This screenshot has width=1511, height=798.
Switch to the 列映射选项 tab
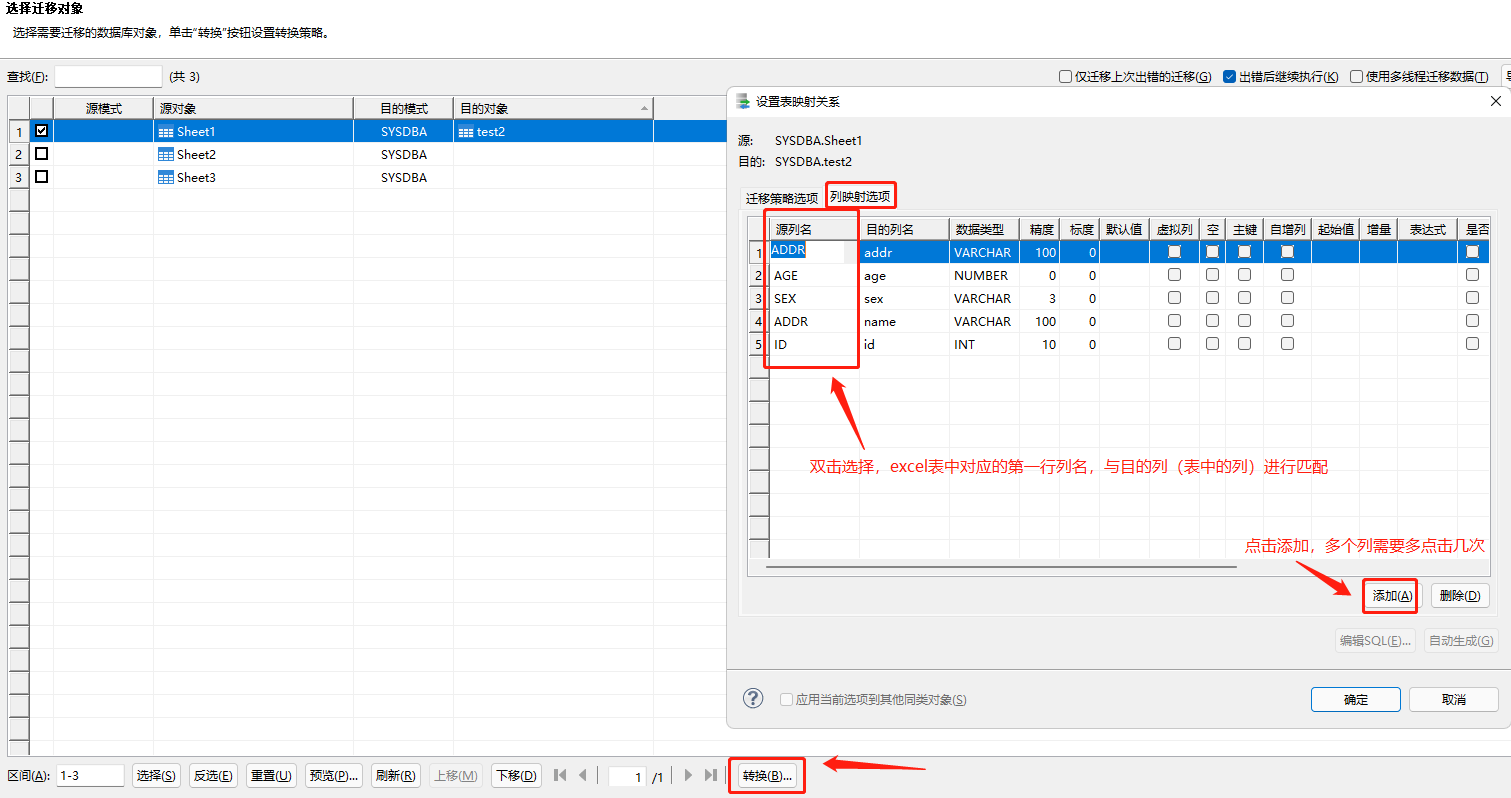860,197
